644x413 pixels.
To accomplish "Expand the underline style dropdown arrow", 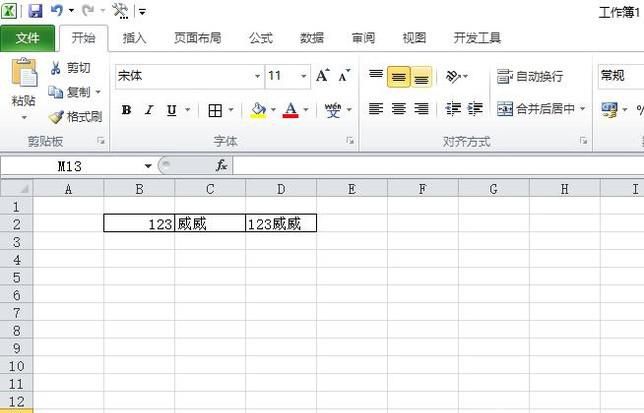I will [187, 110].
